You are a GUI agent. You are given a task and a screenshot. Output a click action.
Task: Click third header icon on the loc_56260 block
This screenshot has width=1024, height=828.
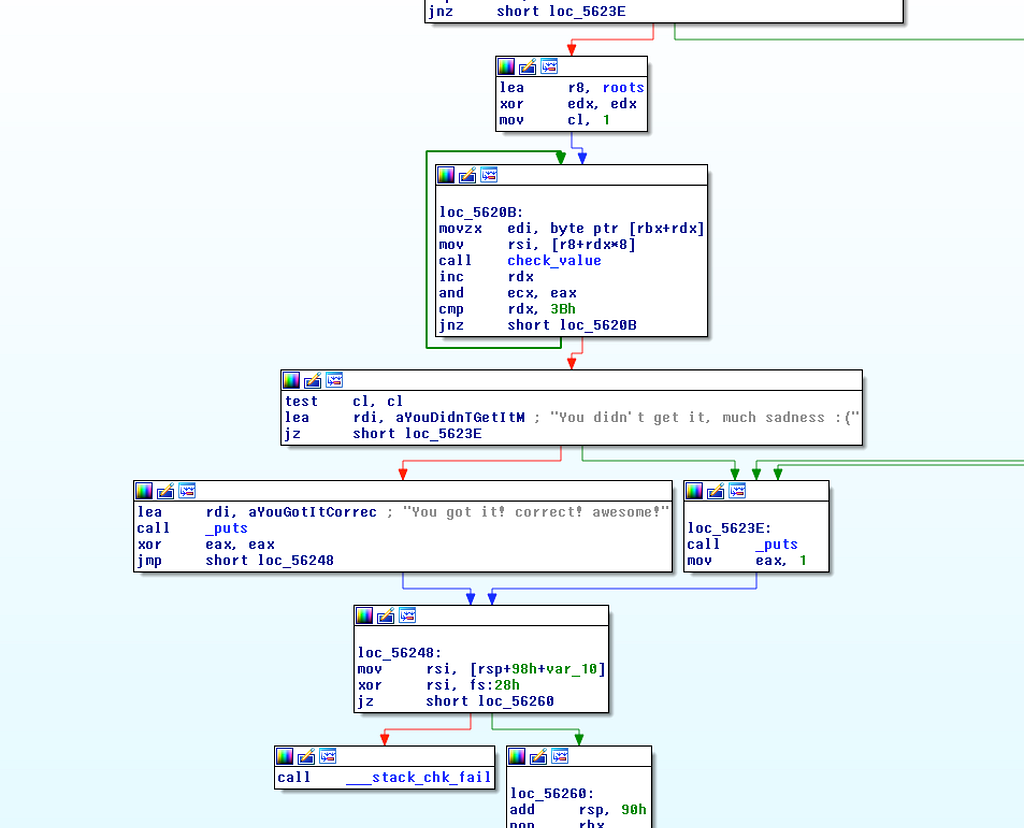point(560,757)
